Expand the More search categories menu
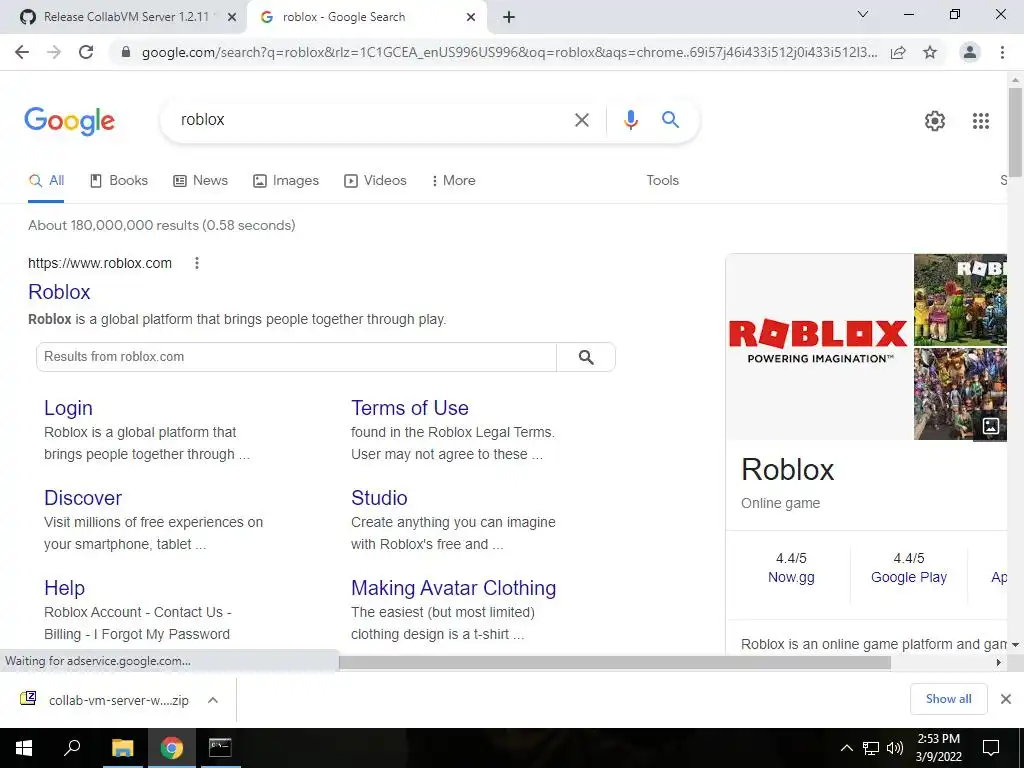1024x768 pixels. coord(453,181)
